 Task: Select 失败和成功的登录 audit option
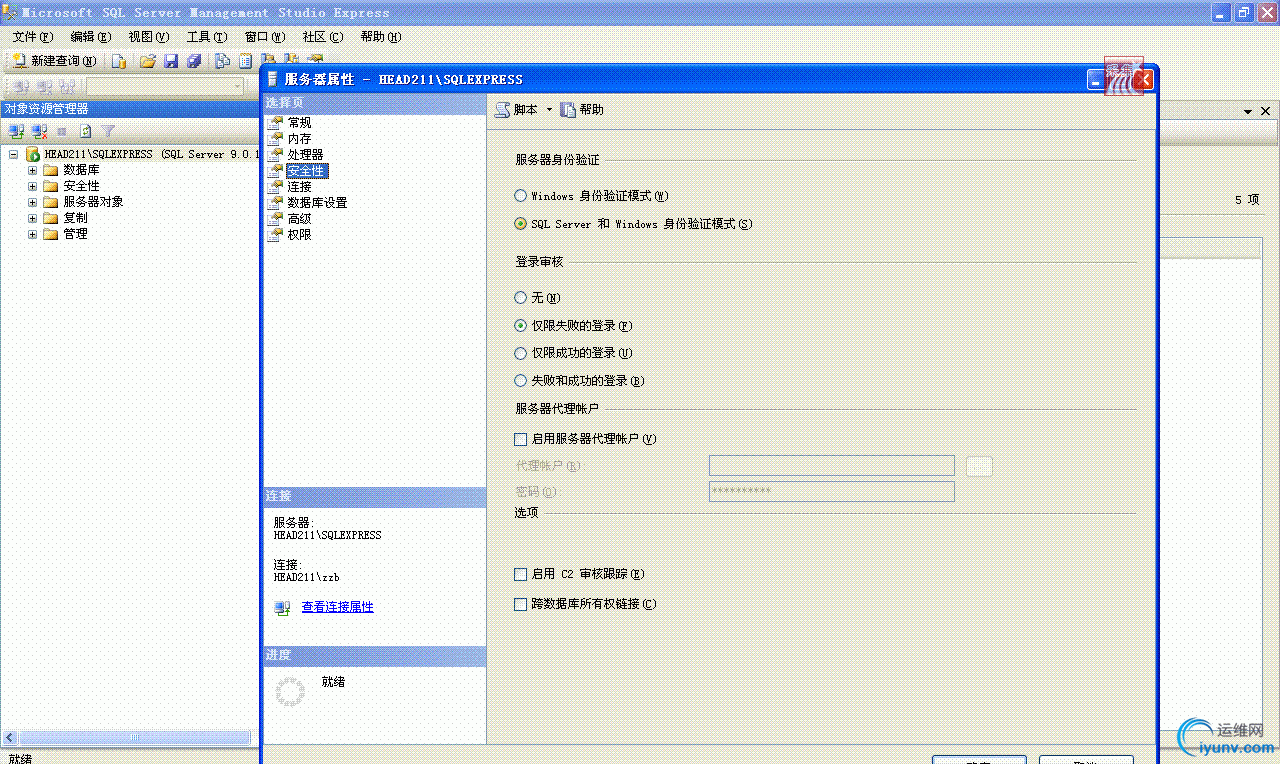[x=520, y=381]
